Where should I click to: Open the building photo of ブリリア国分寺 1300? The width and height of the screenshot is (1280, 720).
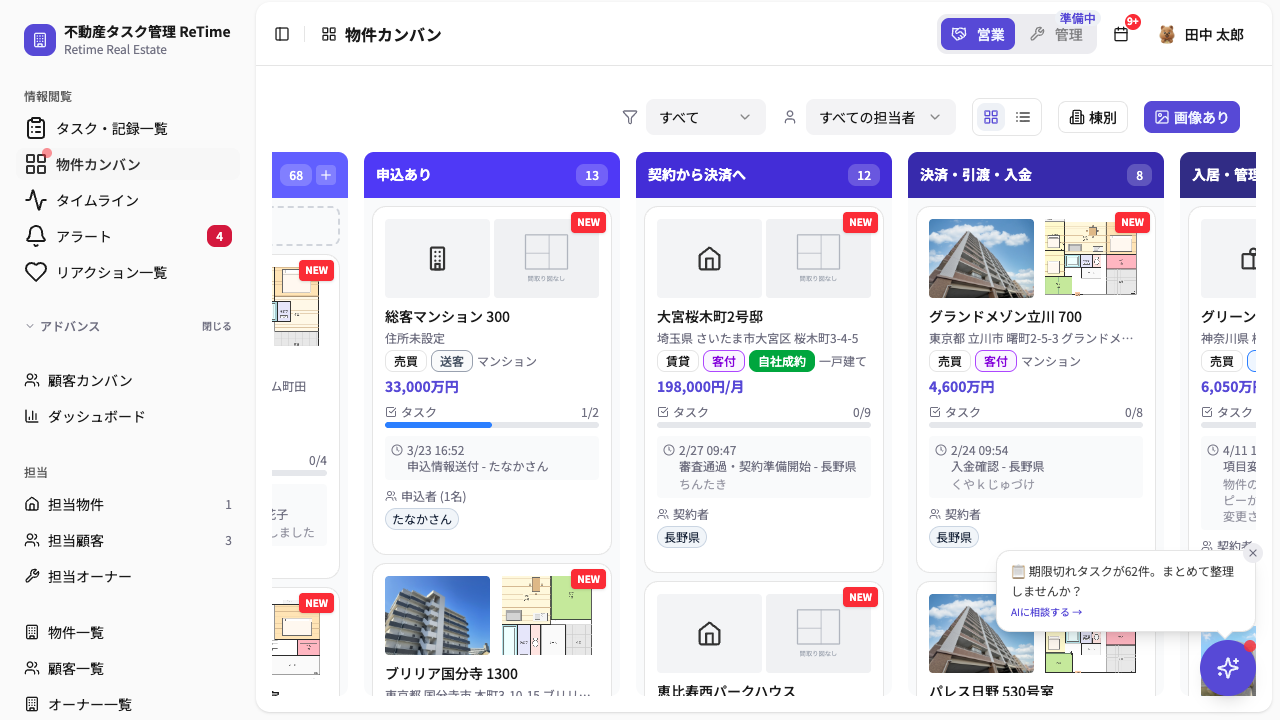tap(437, 615)
